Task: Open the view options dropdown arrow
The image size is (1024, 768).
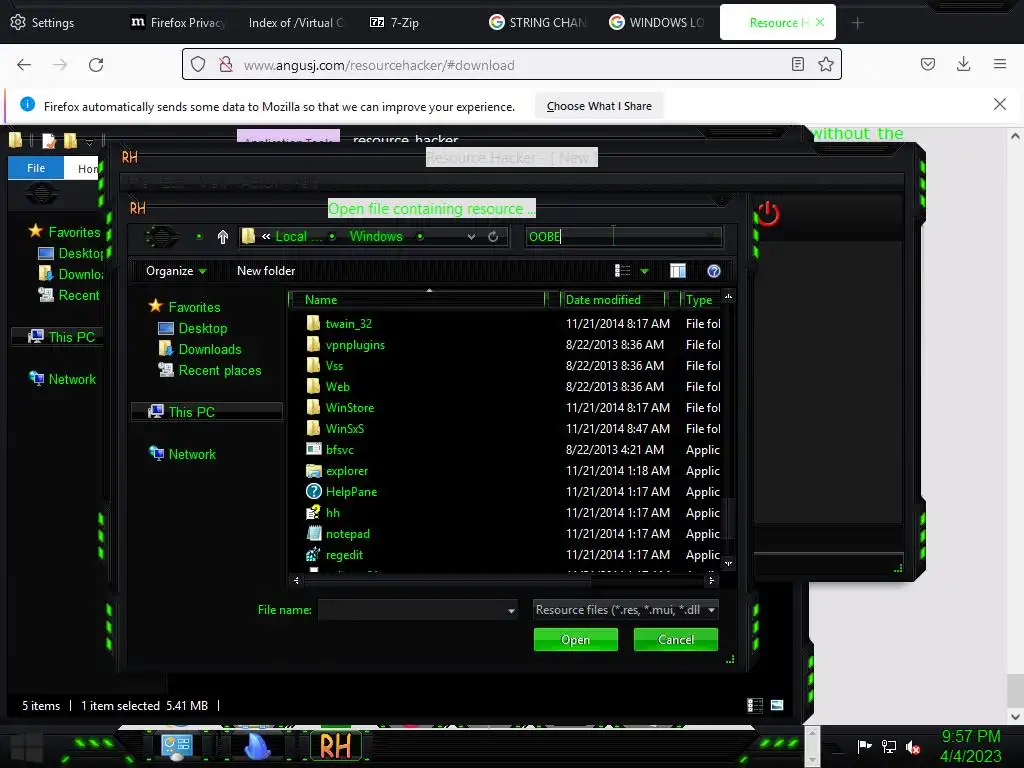Action: (645, 271)
